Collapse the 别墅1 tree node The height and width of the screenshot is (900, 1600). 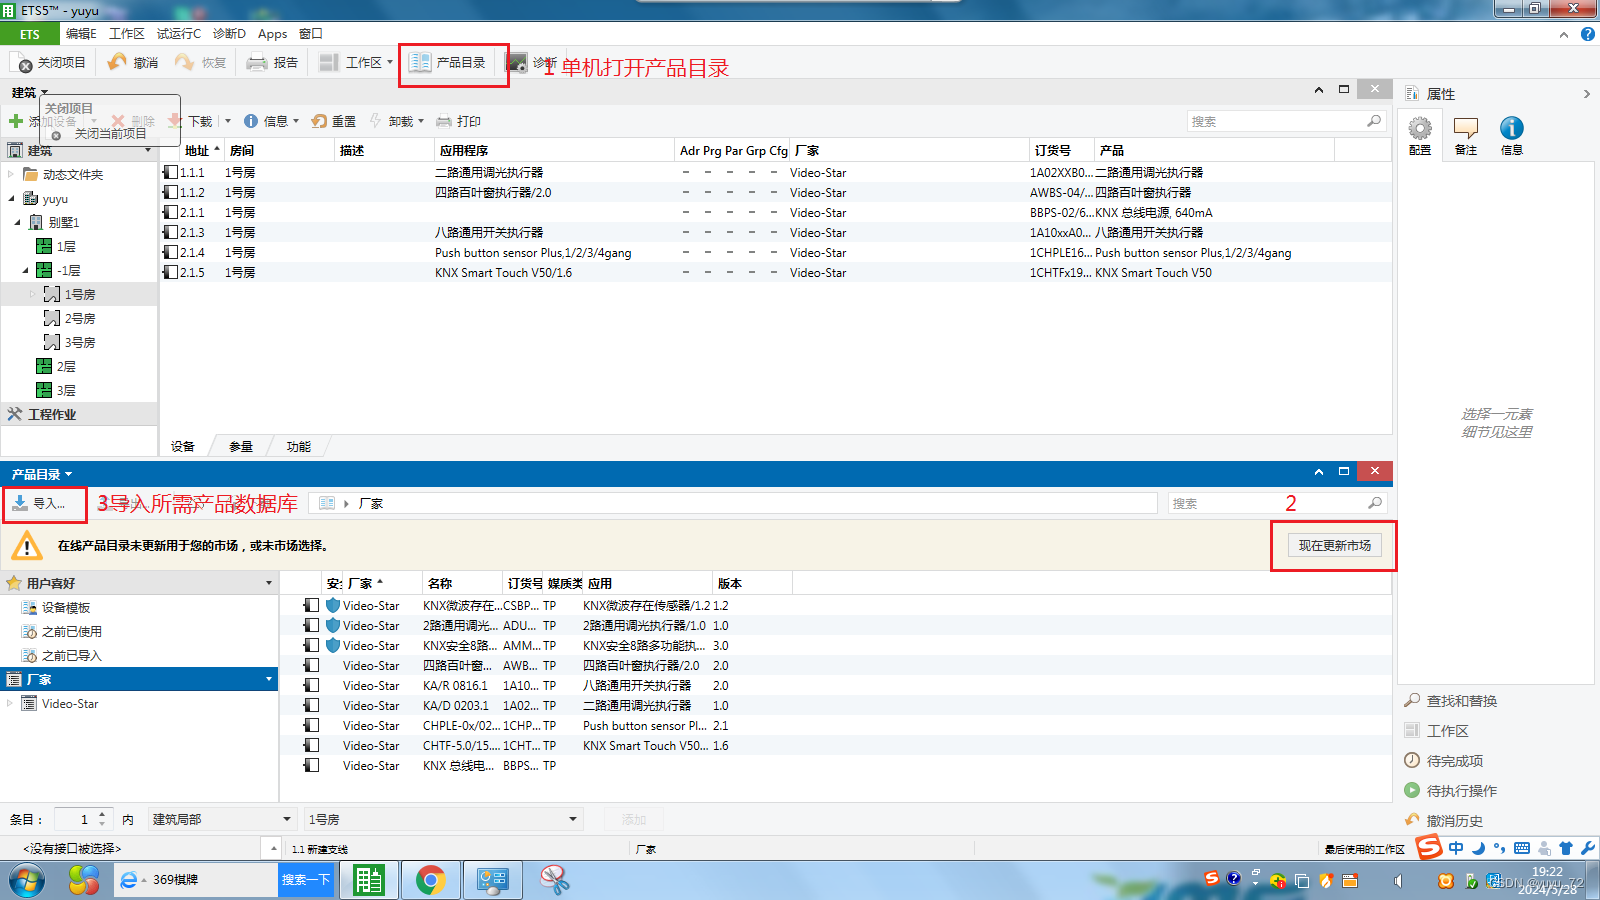click(18, 223)
